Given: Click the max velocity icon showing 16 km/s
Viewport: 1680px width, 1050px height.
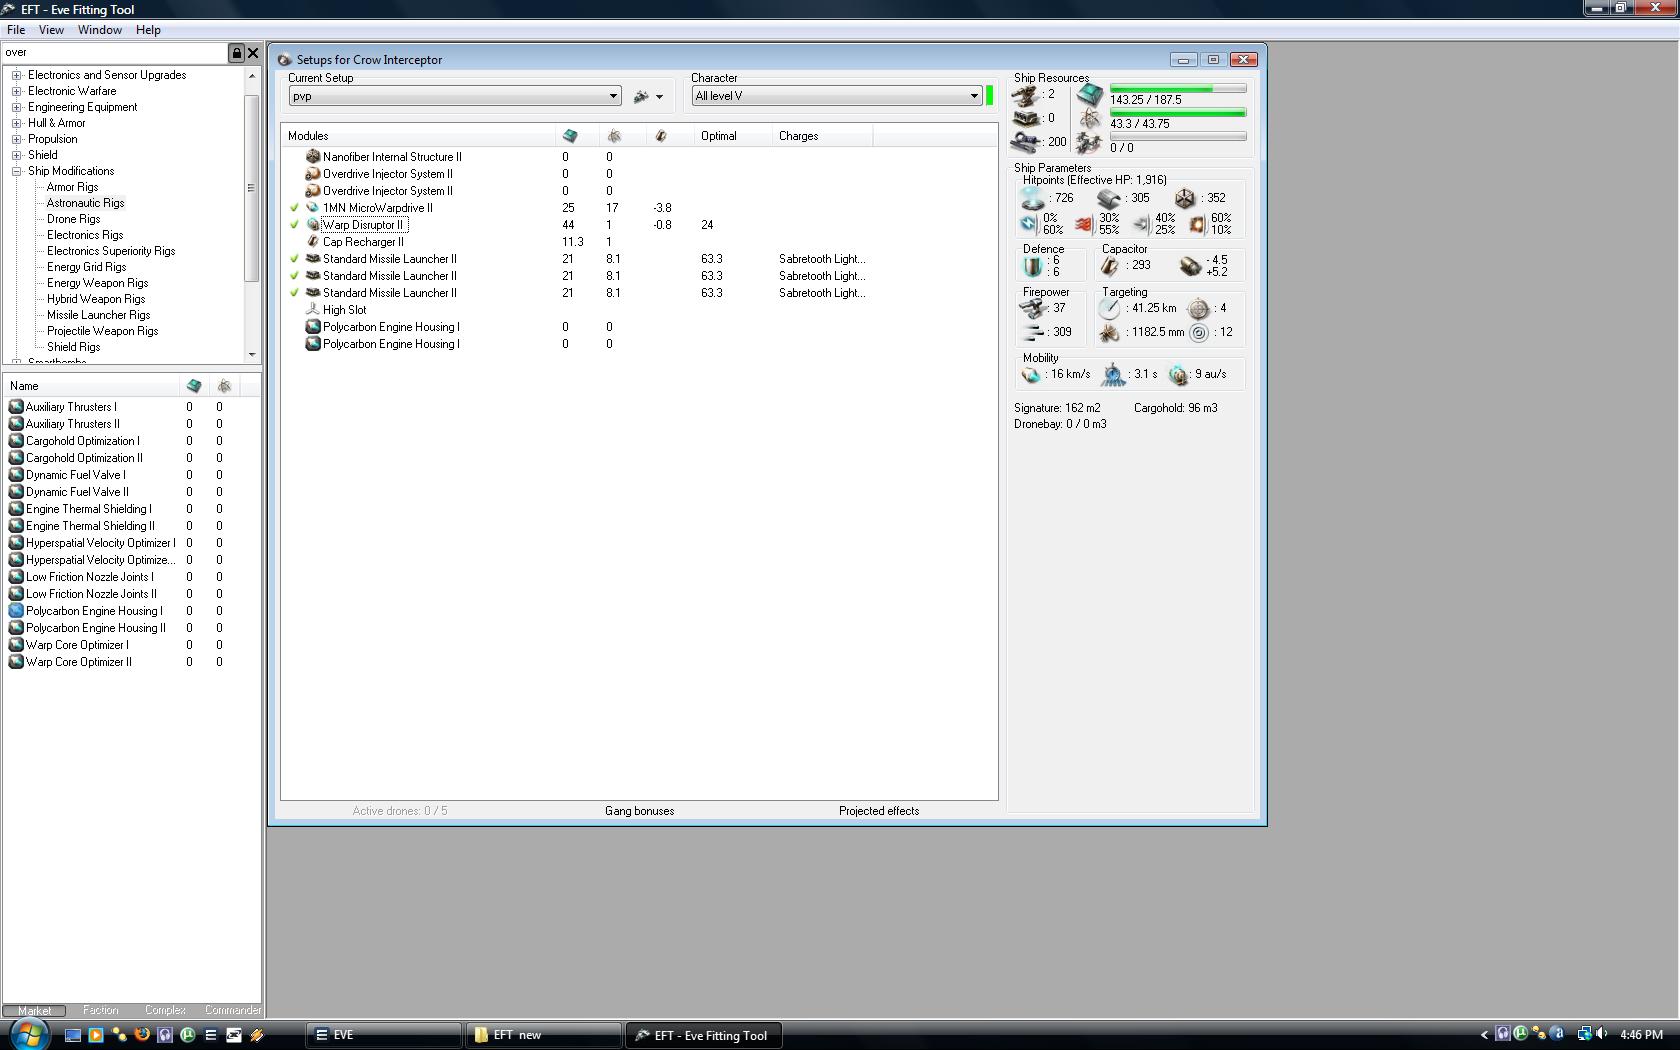Looking at the screenshot, I should click(x=1031, y=375).
